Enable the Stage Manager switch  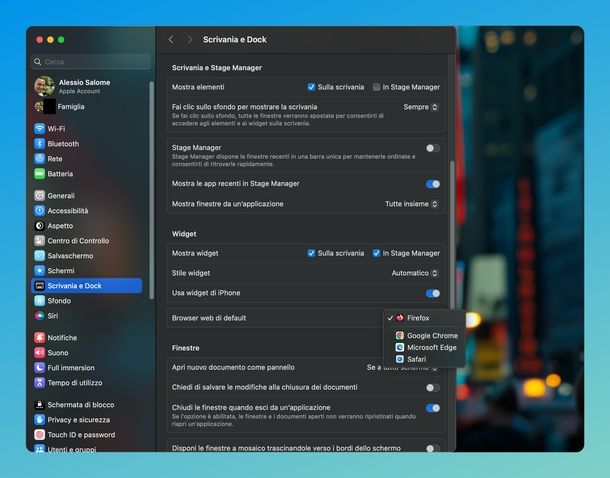click(433, 148)
